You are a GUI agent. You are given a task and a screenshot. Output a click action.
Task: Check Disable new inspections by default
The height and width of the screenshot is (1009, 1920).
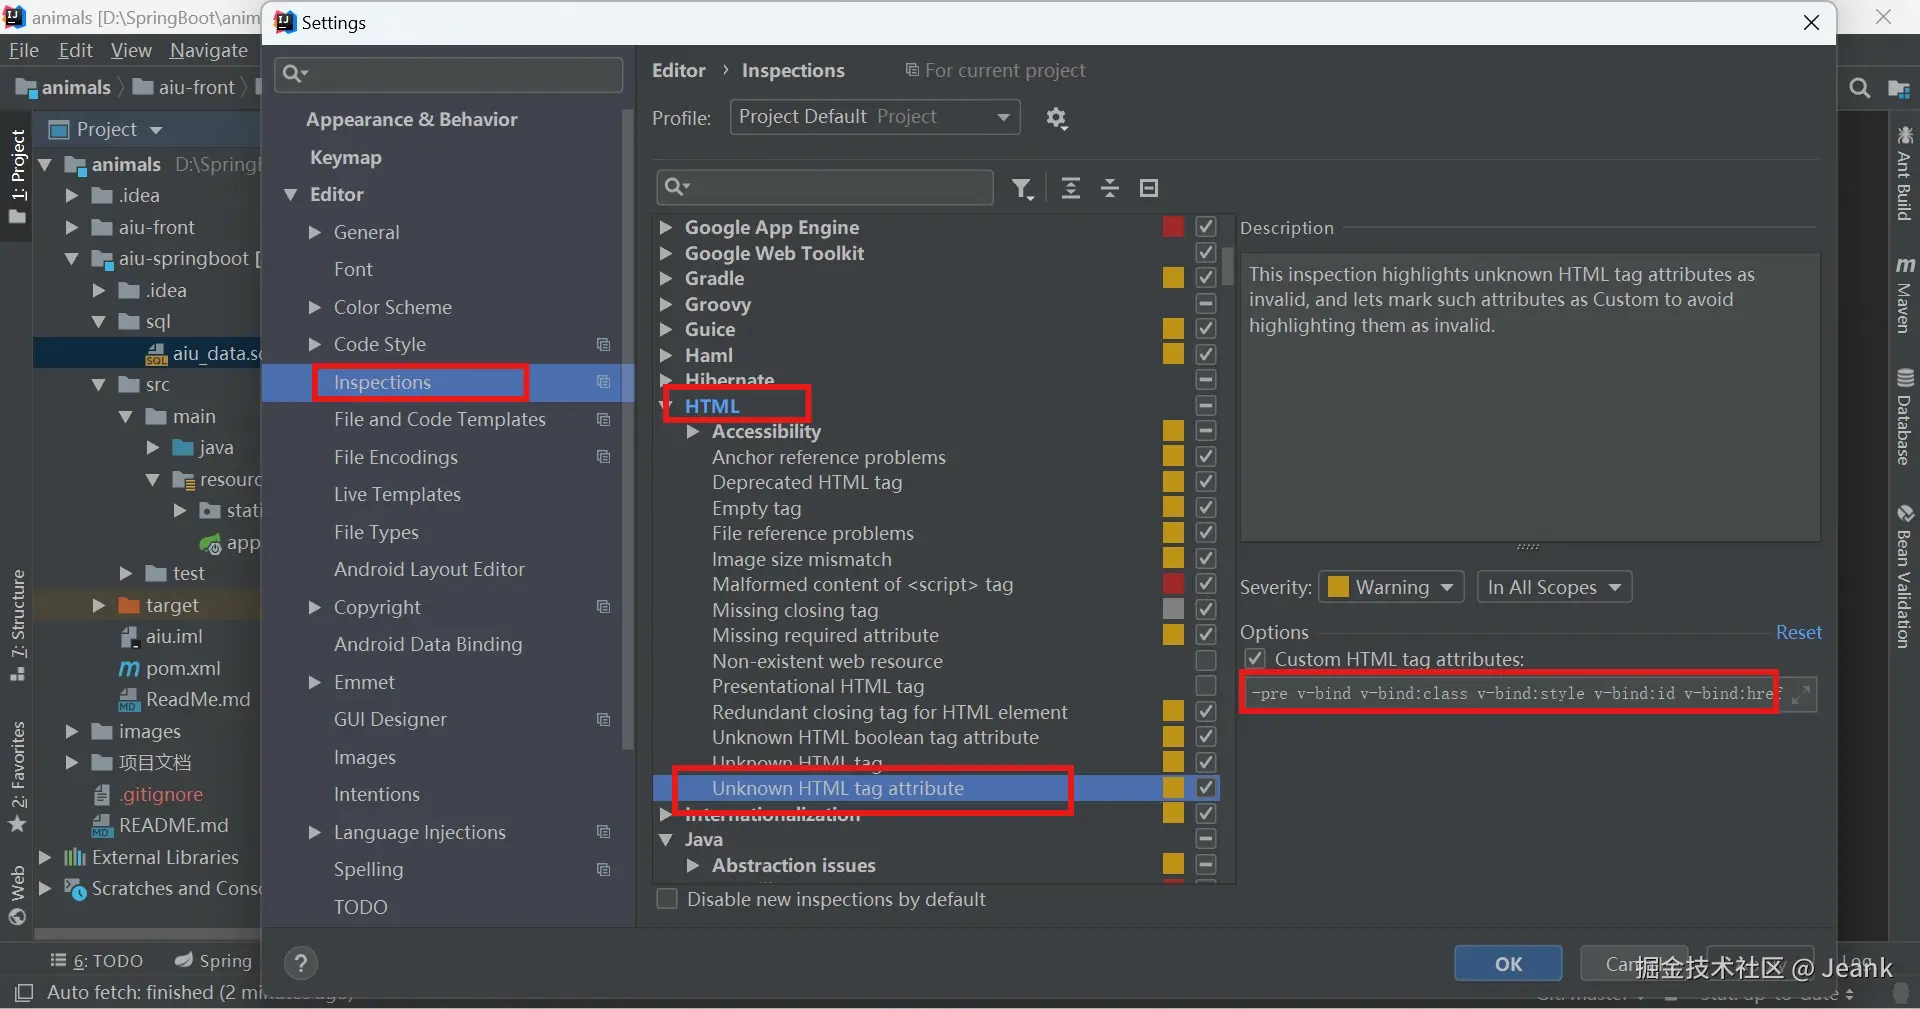(667, 899)
